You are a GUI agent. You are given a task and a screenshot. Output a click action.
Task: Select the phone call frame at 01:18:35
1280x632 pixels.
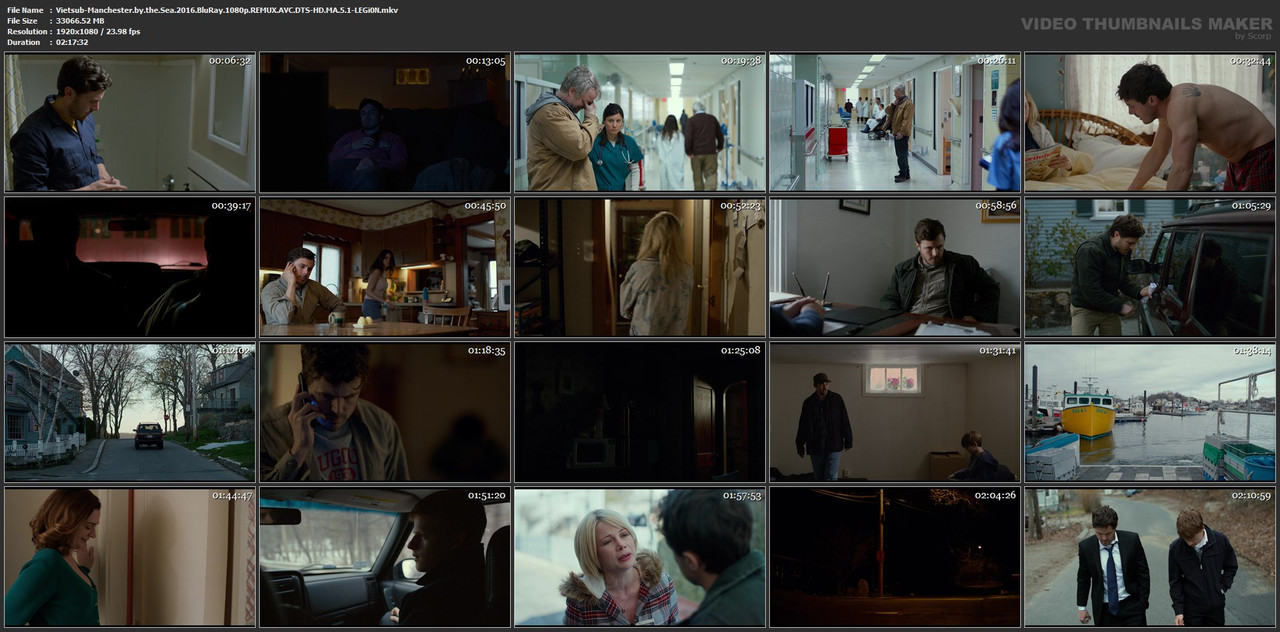385,412
